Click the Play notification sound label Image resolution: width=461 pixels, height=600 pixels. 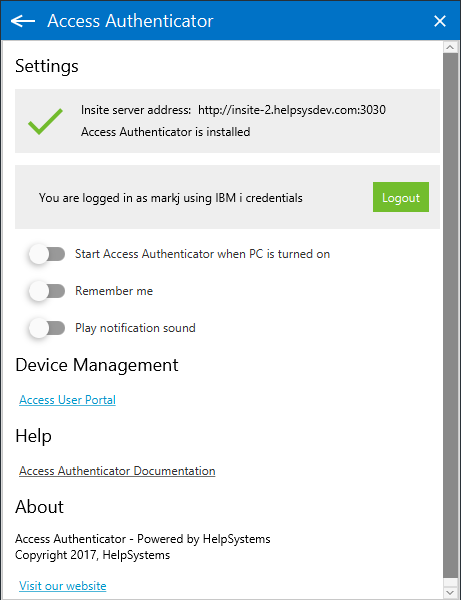135,328
